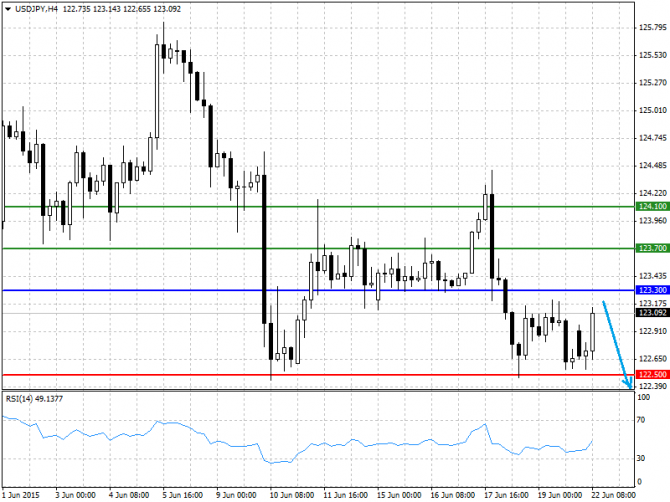Select the green 123.700 price level label
Screen dimensions: 670x502
click(x=652, y=248)
